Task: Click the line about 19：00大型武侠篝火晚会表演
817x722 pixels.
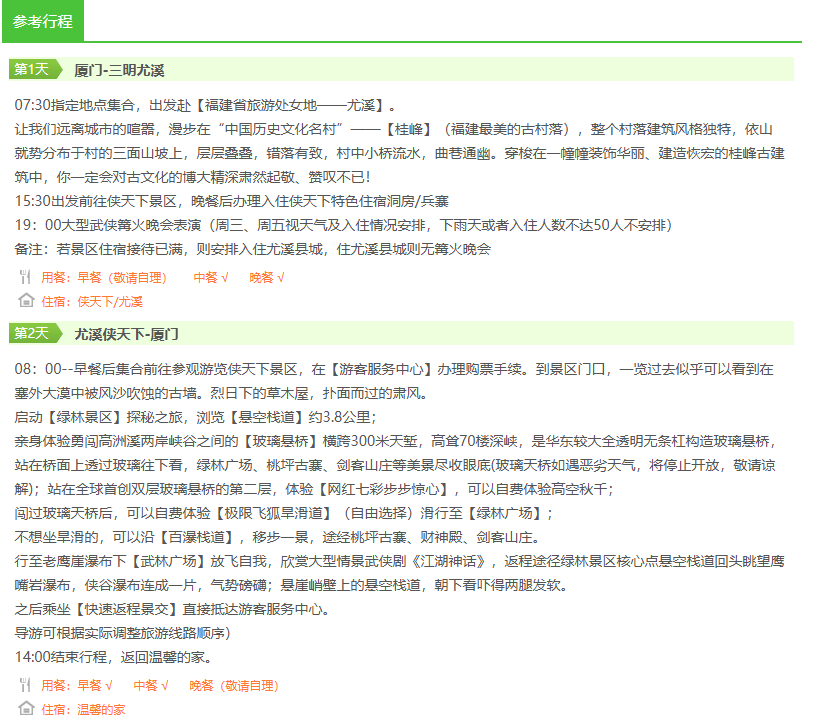Action: click(x=343, y=225)
